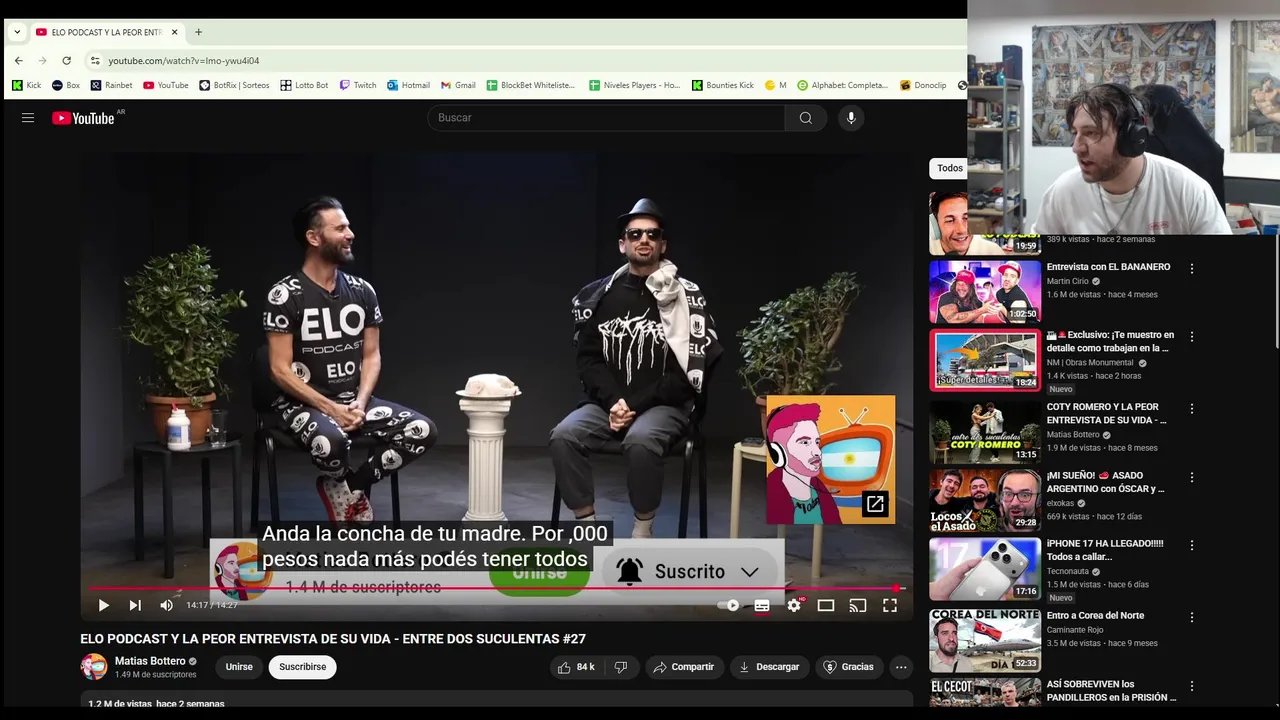Open tab search dropdown arrow
Viewport: 1280px width, 720px height.
click(17, 32)
